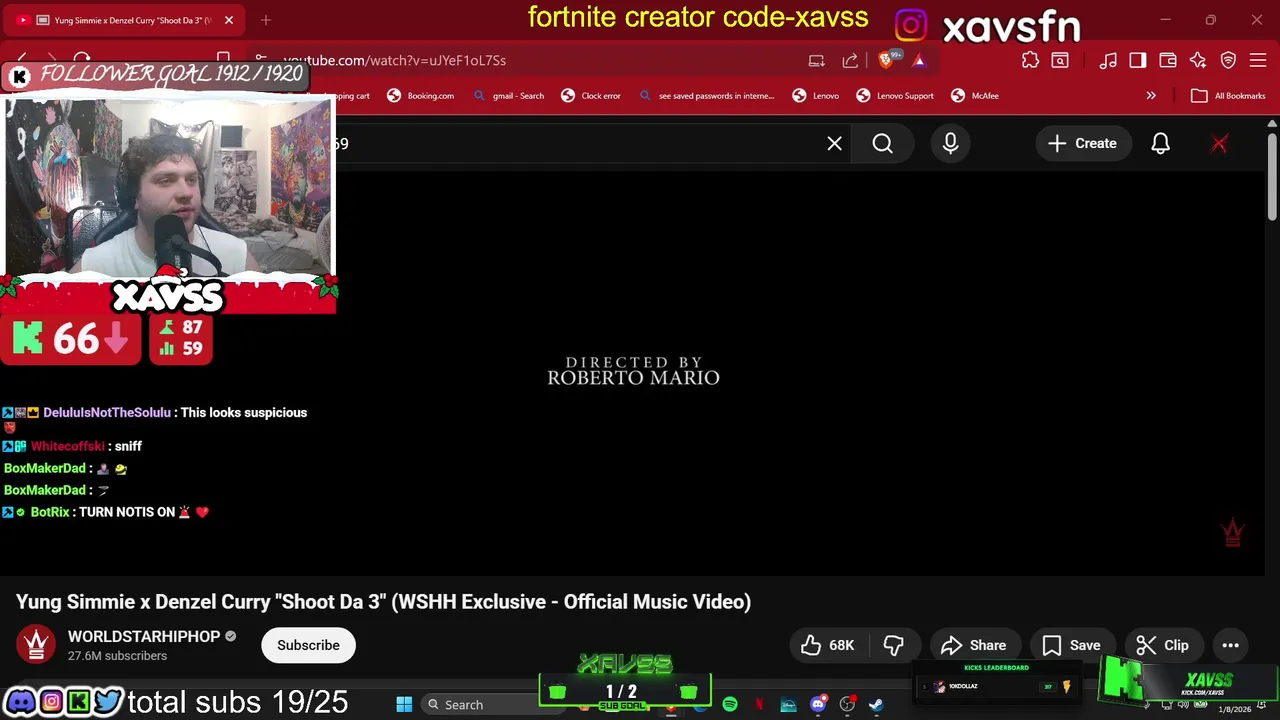This screenshot has width=1280, height=720.
Task: Open the Lenovo bookmark
Action: [x=816, y=96]
